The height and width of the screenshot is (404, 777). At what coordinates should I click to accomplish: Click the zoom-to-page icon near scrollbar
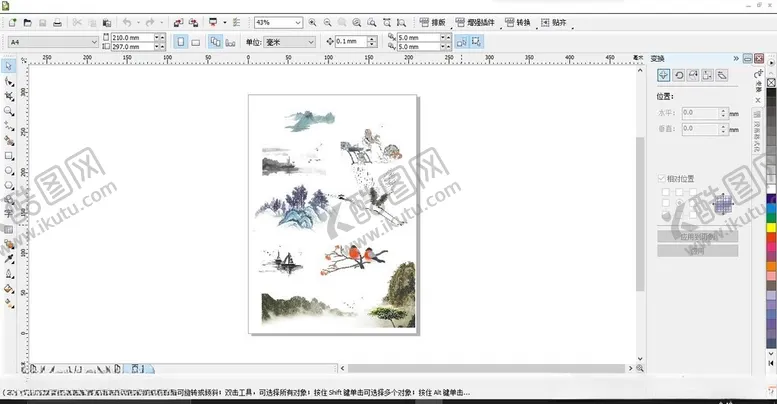640,368
